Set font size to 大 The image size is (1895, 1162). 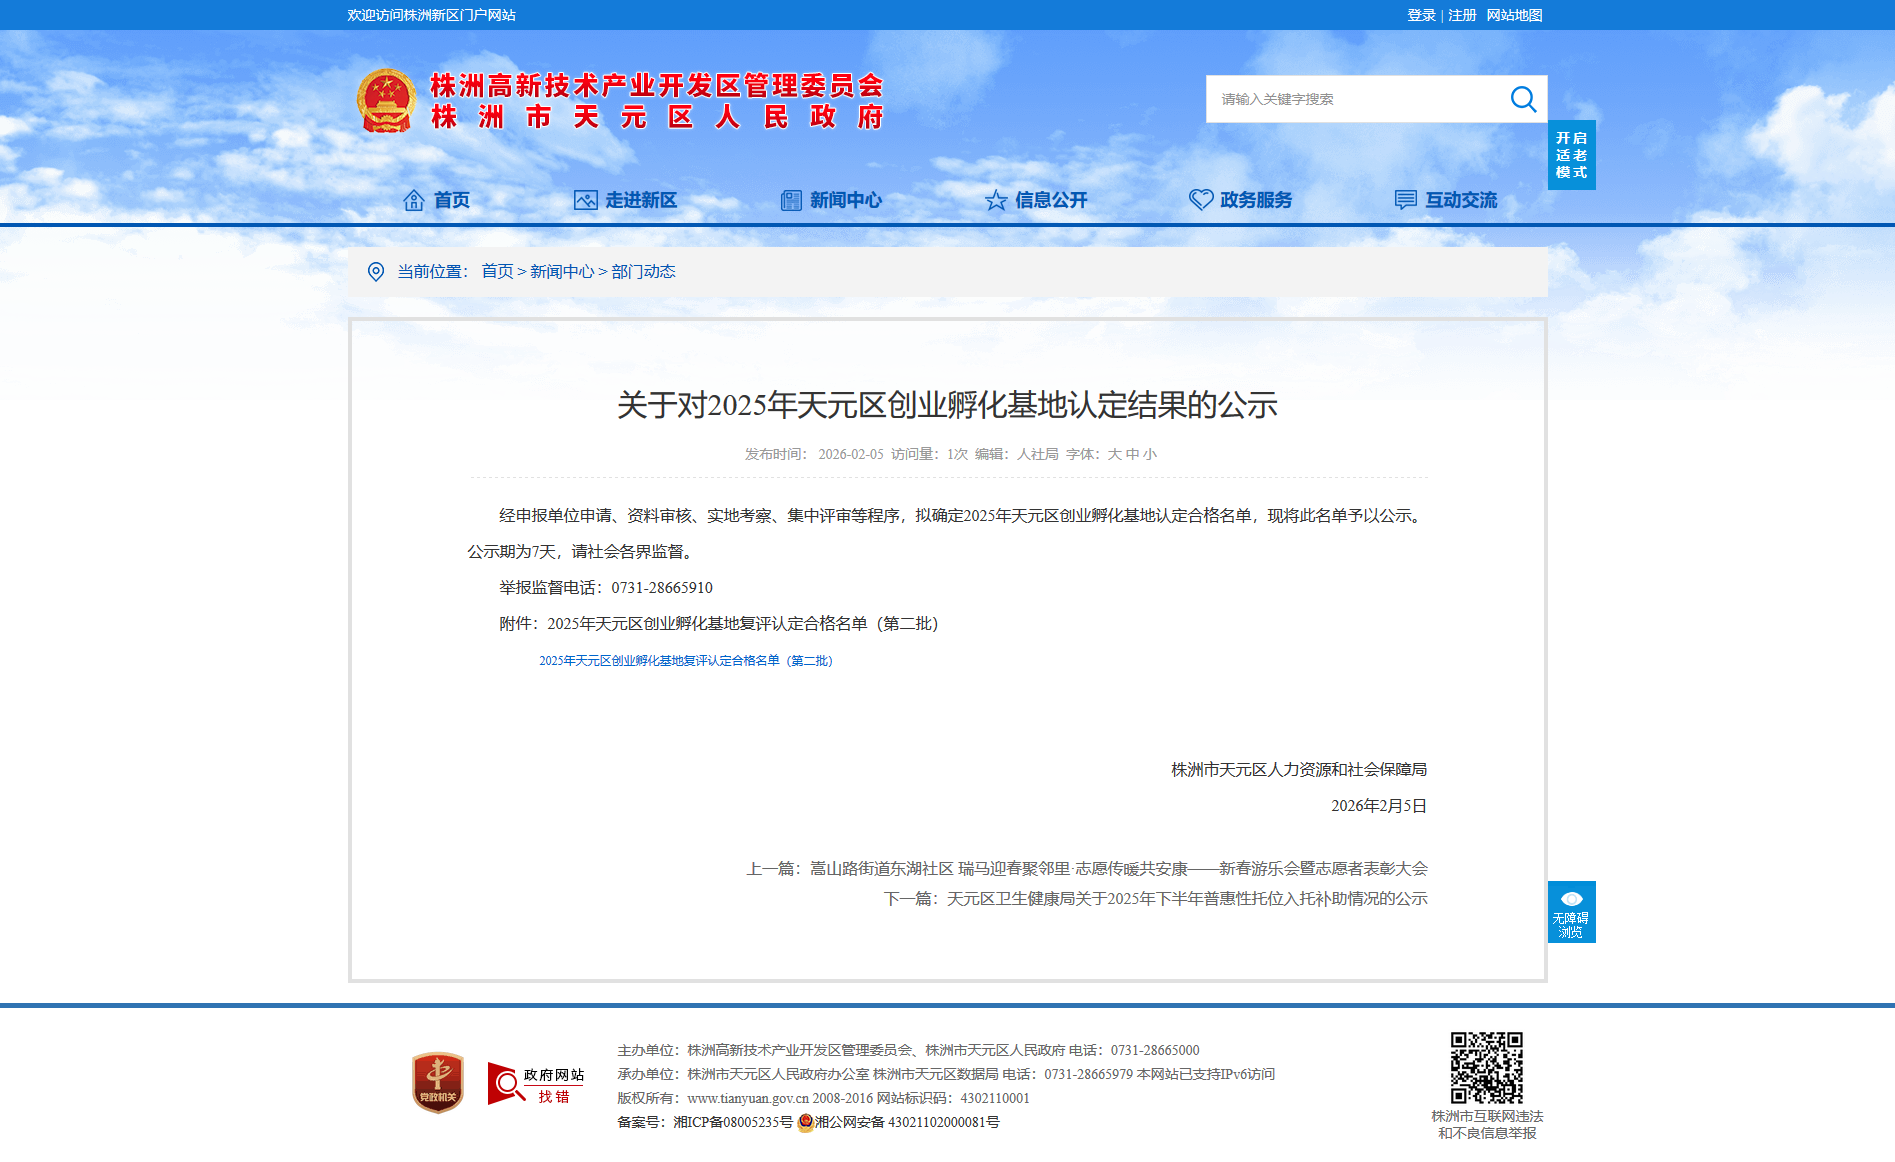pos(1114,454)
